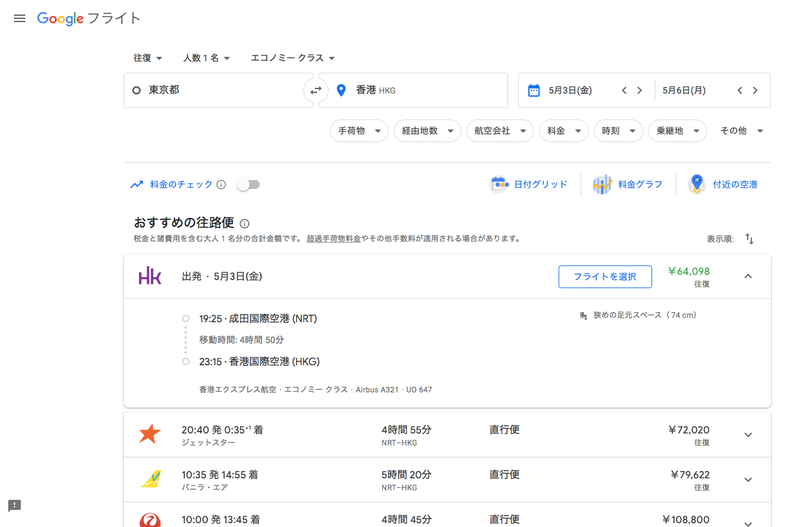
Task: Open the 料金グラフ price graph
Action: coord(628,184)
